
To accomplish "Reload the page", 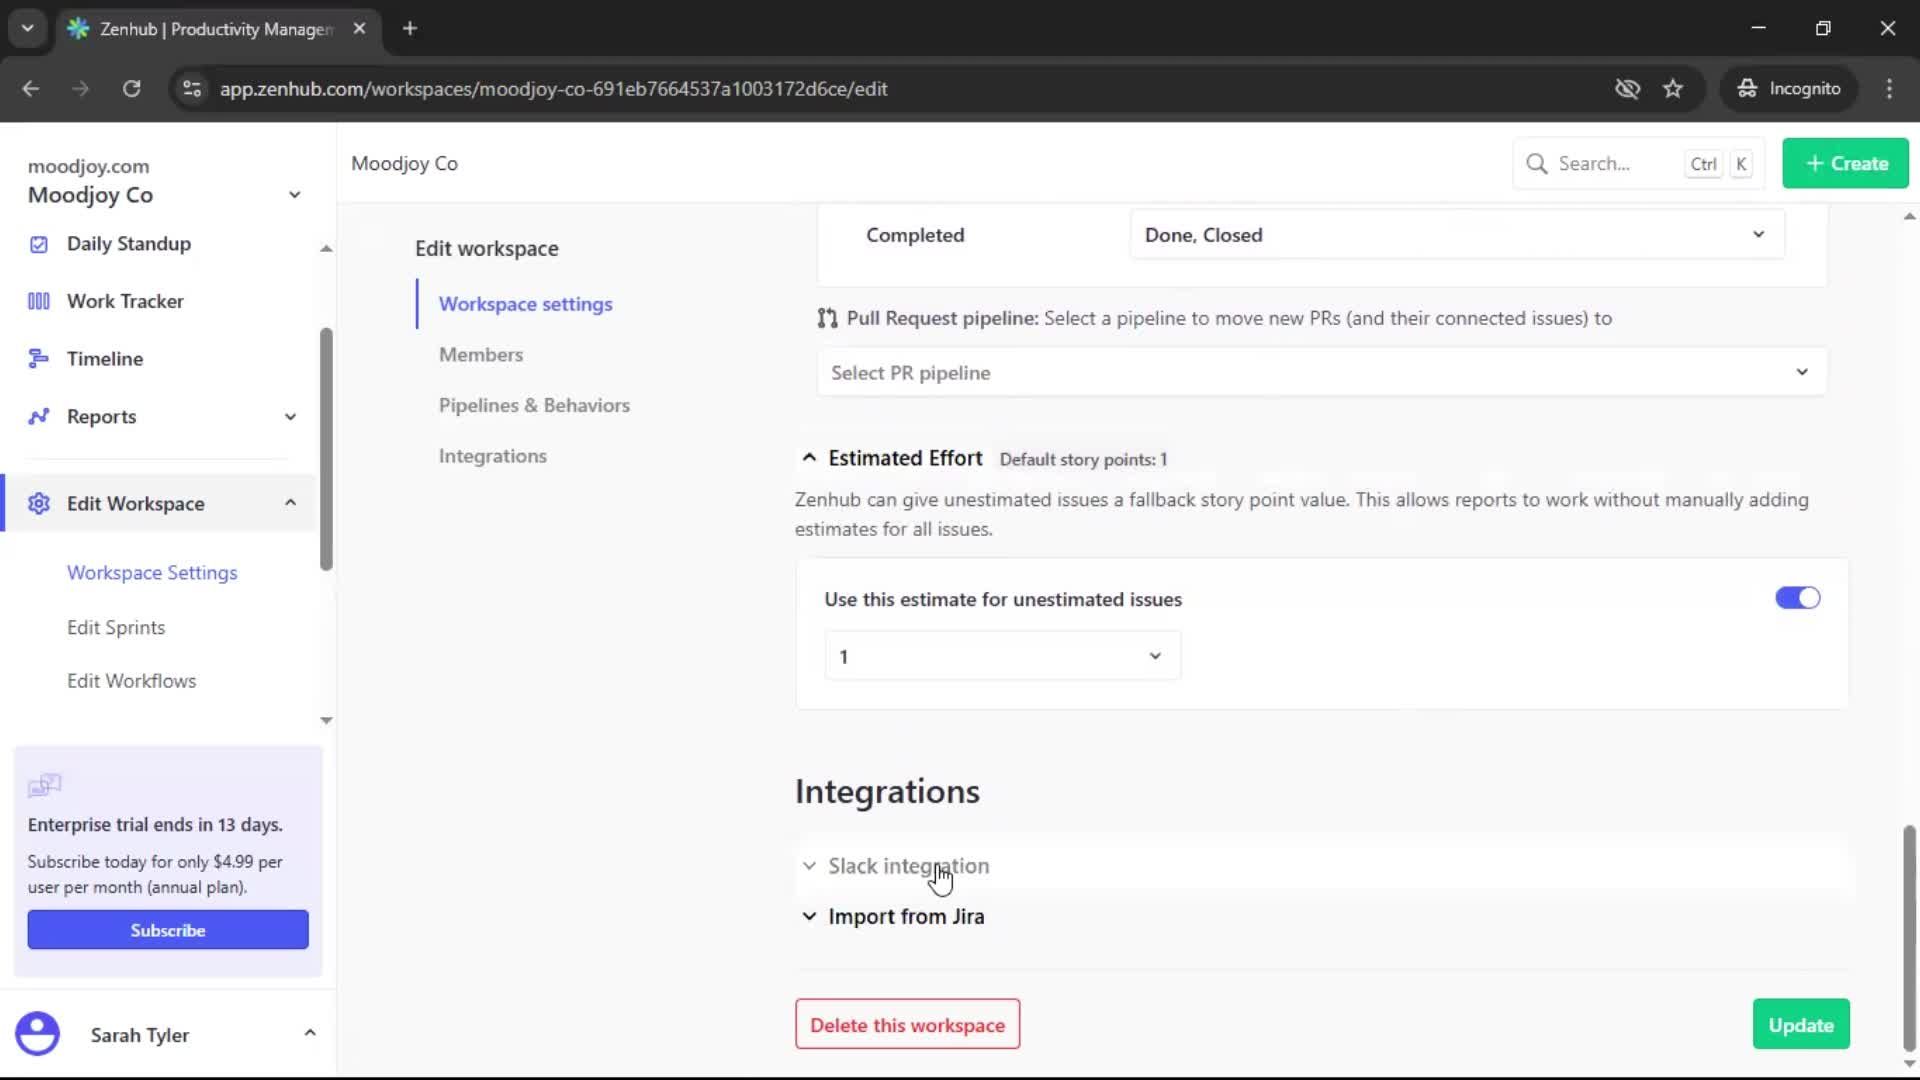I will tap(131, 88).
